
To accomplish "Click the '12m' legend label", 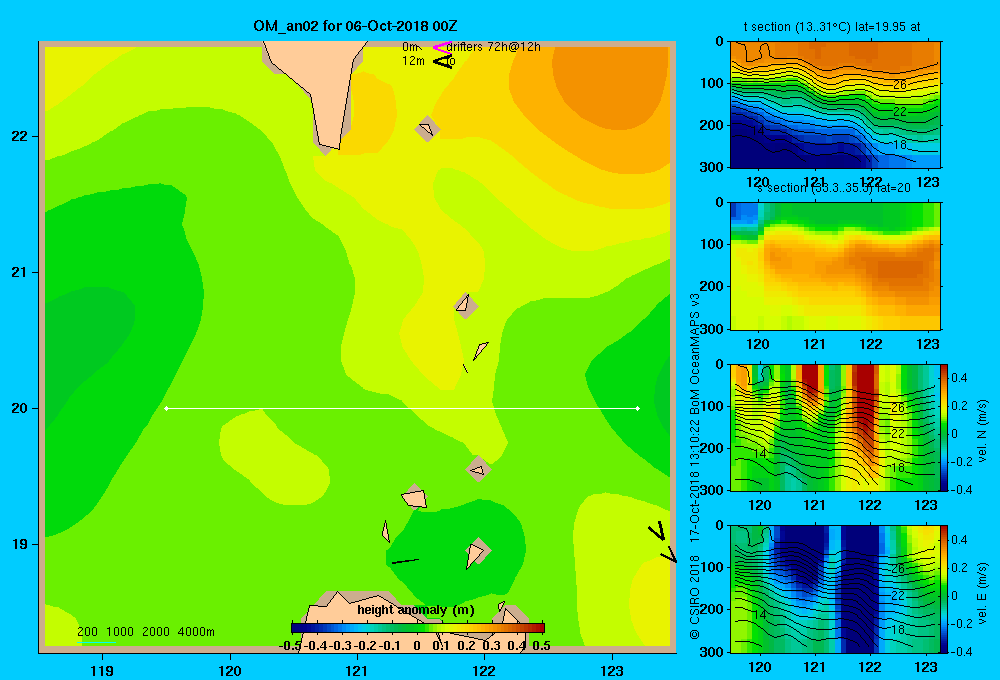I will coord(413,61).
